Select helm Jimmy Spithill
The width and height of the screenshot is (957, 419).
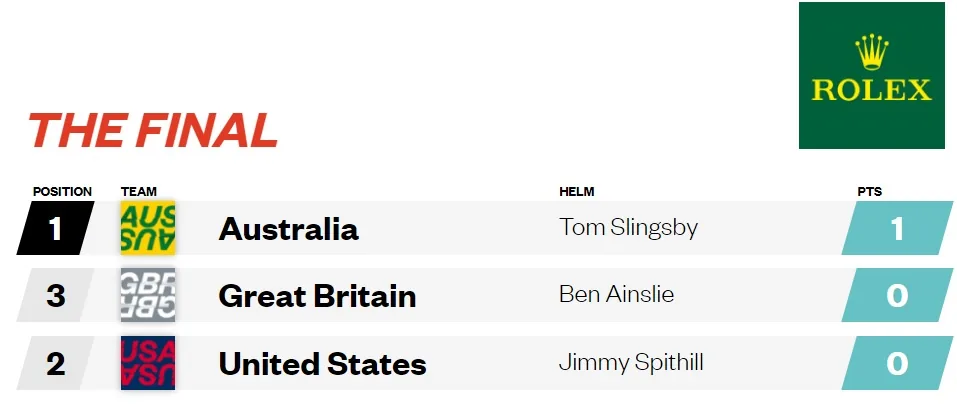click(631, 363)
